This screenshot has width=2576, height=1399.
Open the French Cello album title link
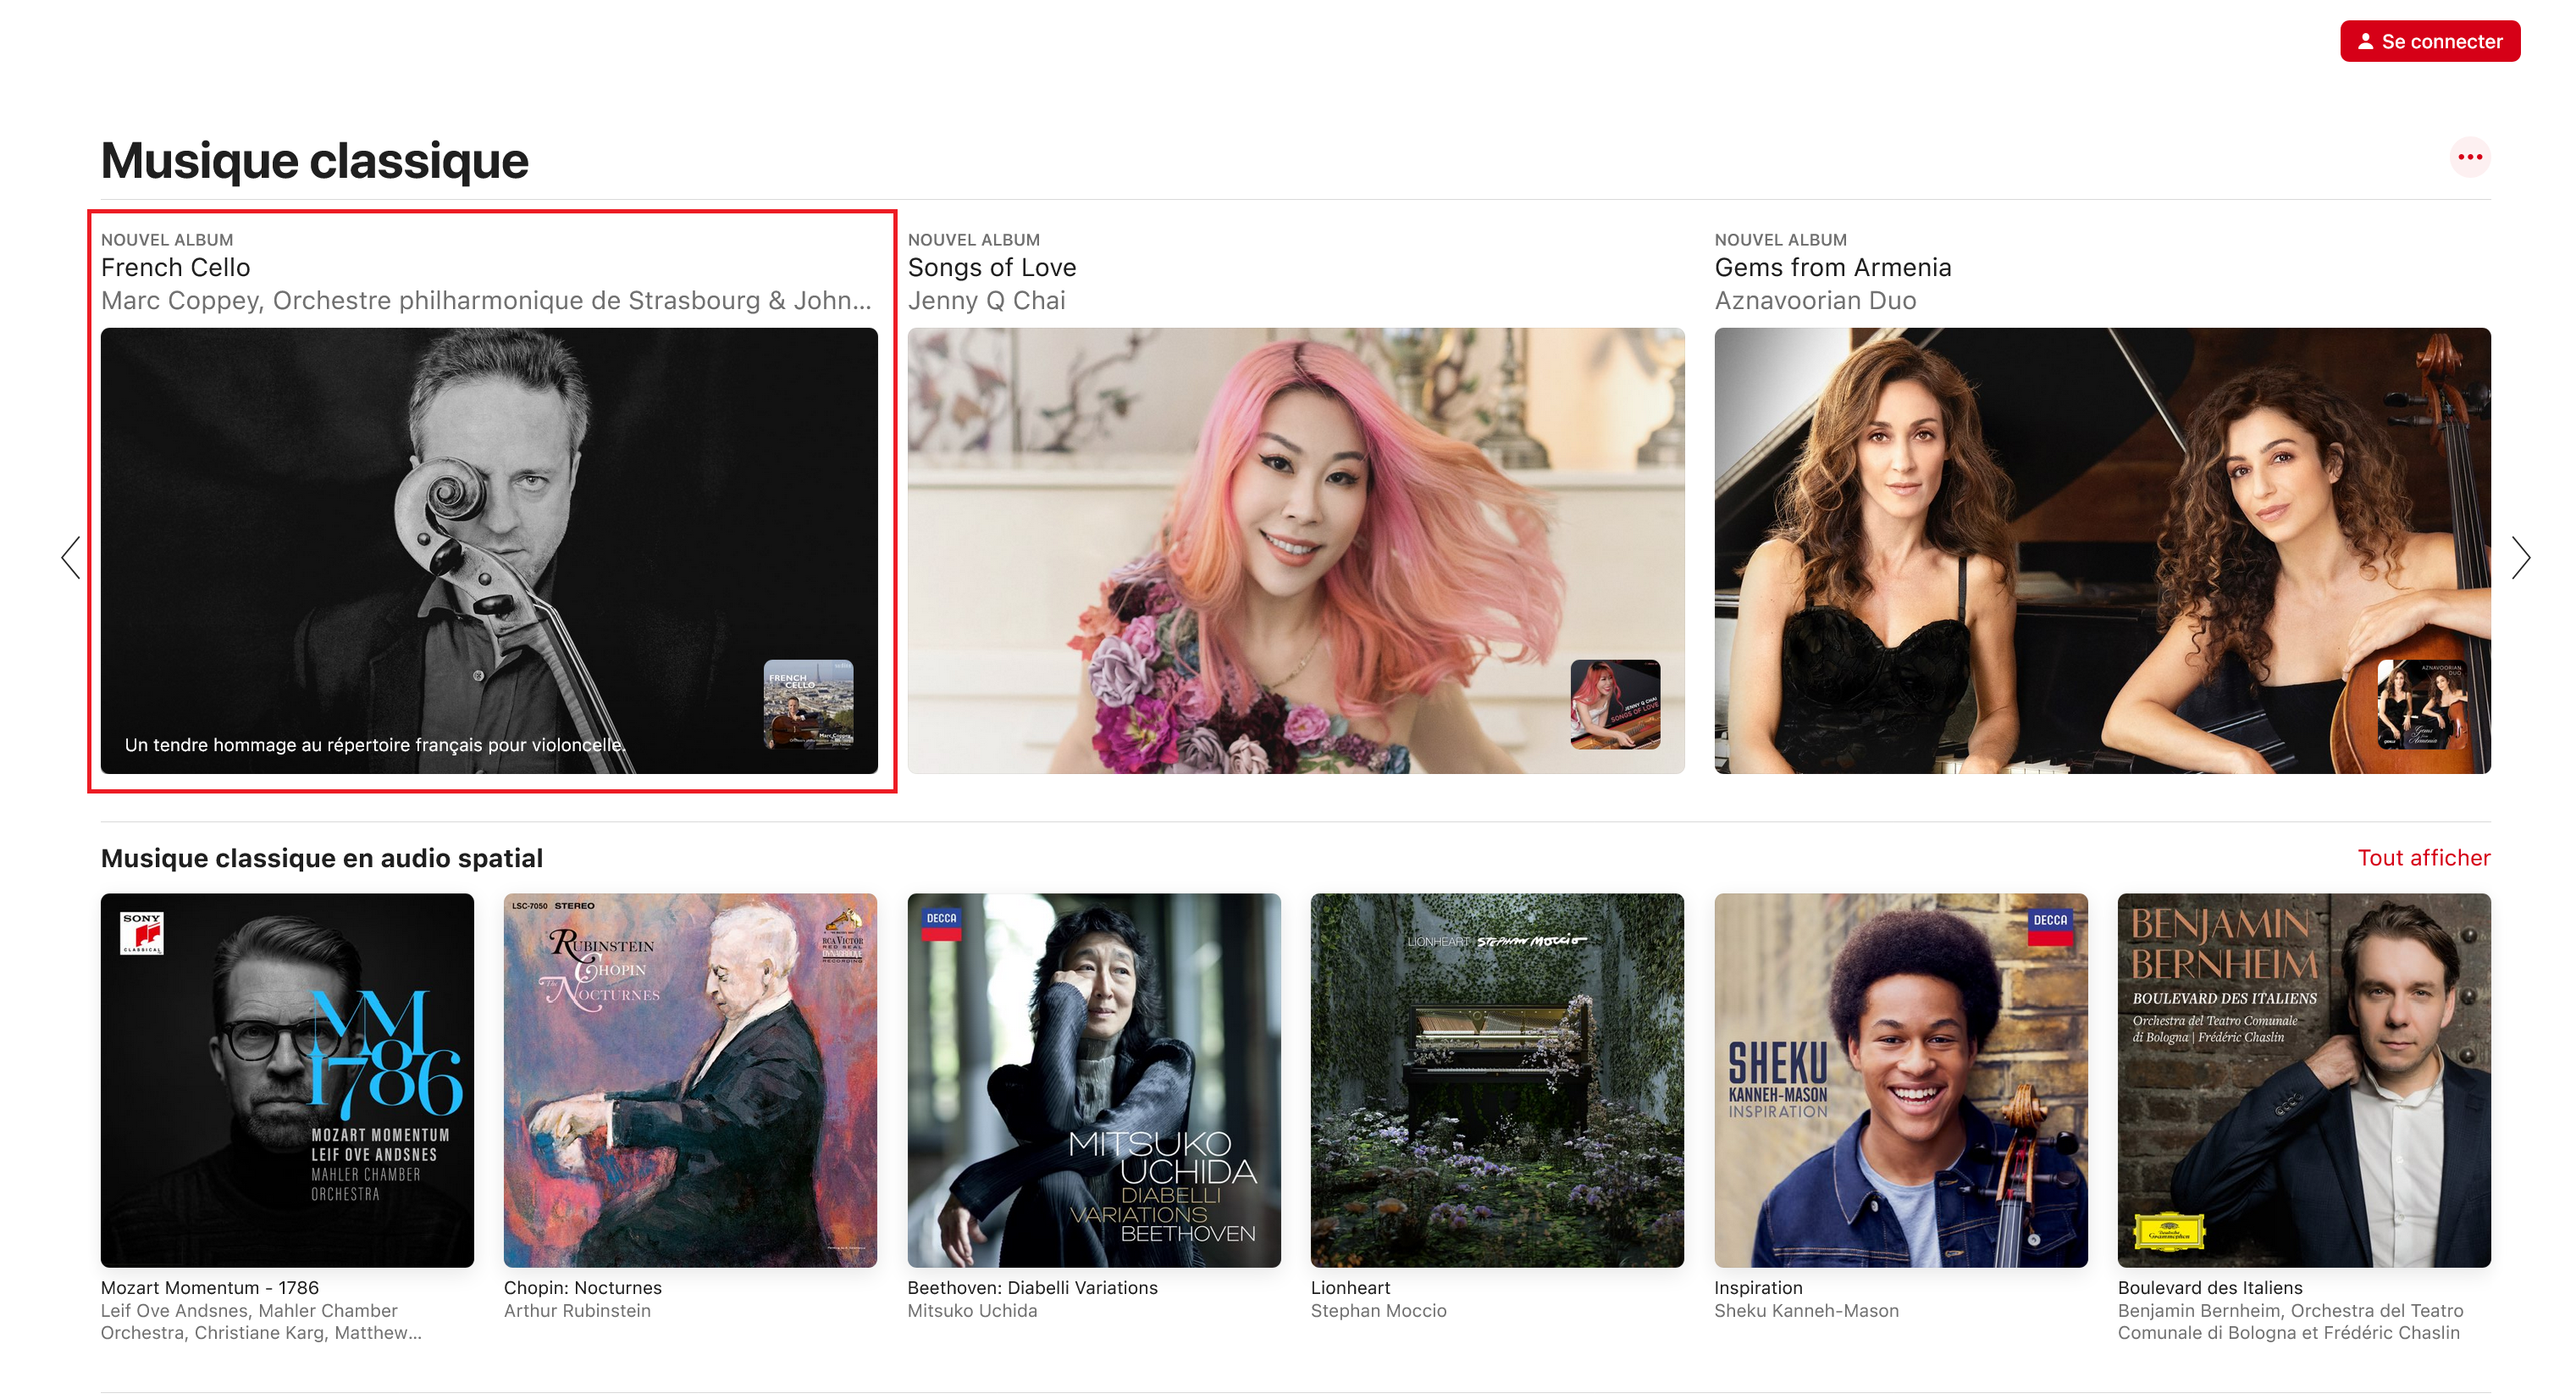pos(175,267)
